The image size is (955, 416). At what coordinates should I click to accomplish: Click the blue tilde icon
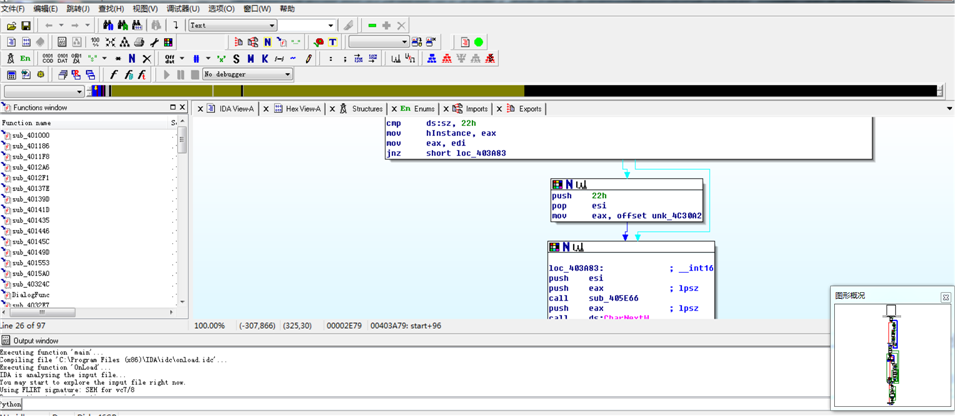[x=293, y=58]
